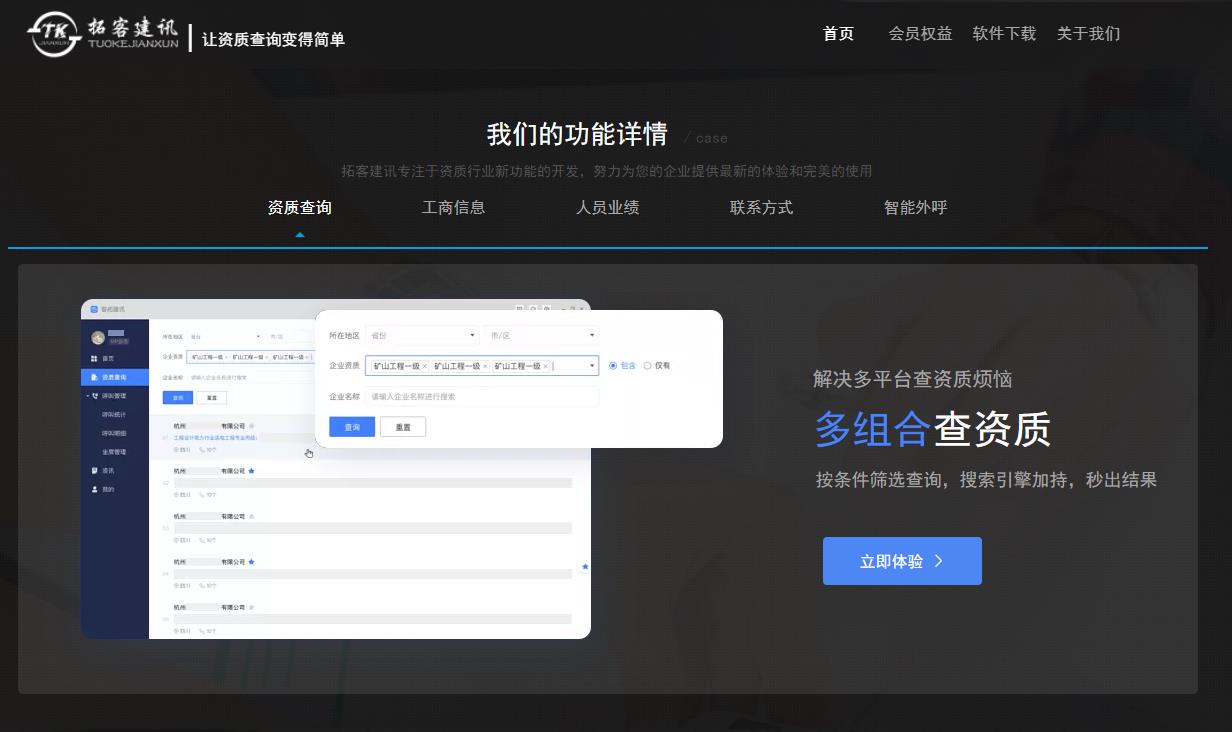Click the 企业名称 search input field
Image resolution: width=1232 pixels, height=732 pixels.
pyautogui.click(x=482, y=397)
